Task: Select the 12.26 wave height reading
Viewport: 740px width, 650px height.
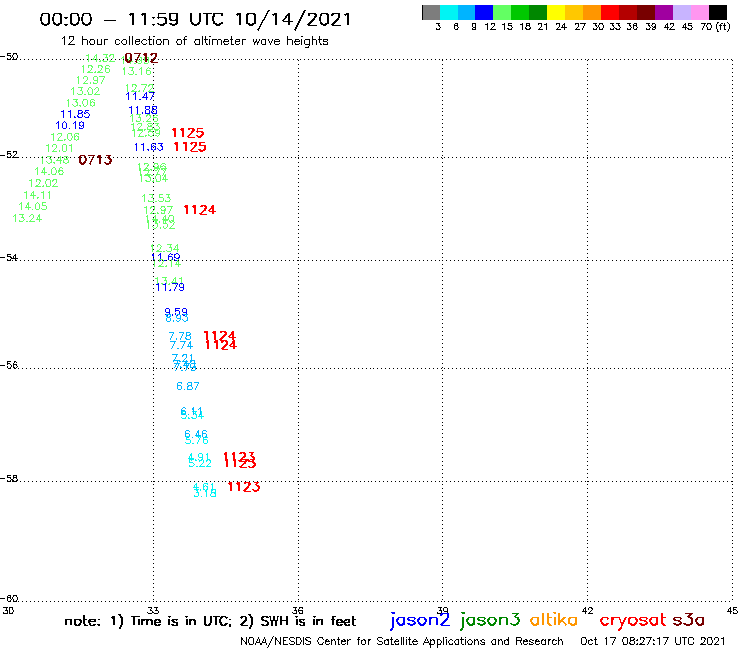Action: coord(95,69)
